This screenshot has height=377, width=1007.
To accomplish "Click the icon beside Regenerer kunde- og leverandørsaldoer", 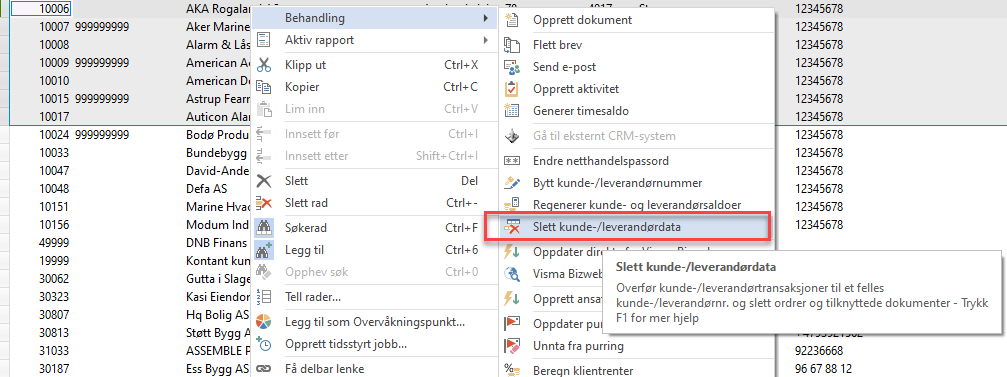I will point(512,204).
